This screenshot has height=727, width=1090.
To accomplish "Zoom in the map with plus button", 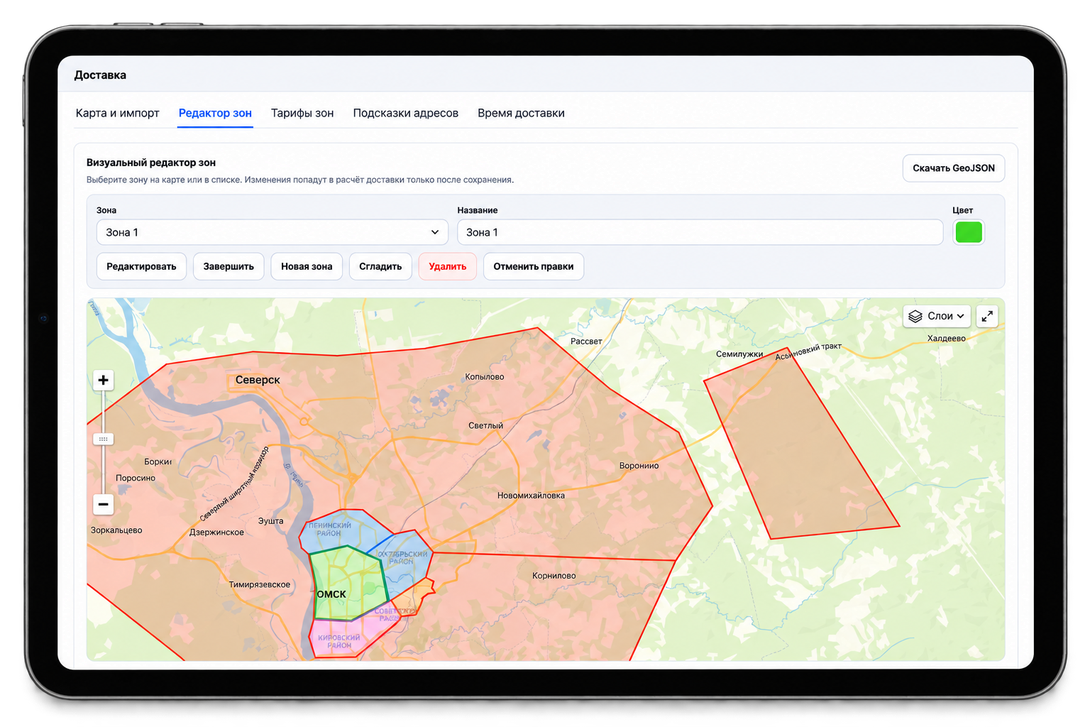I will point(103,380).
